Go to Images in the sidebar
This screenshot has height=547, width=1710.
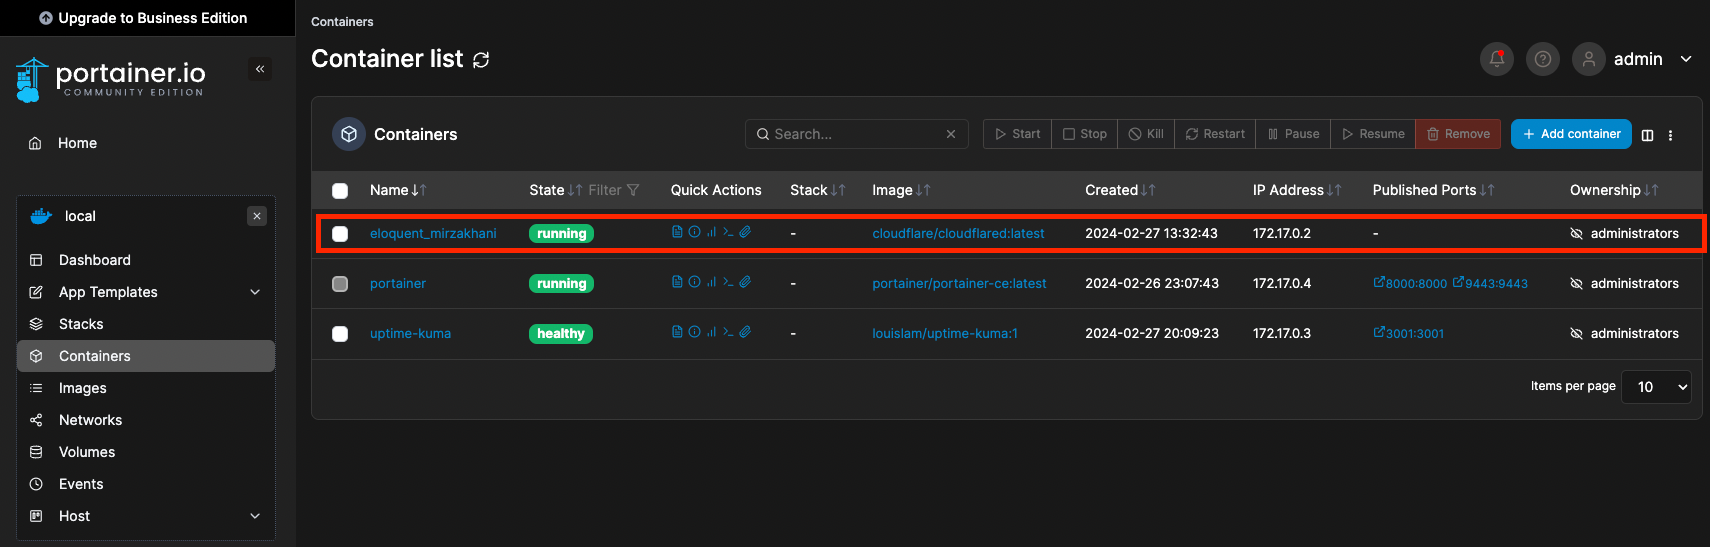82,388
